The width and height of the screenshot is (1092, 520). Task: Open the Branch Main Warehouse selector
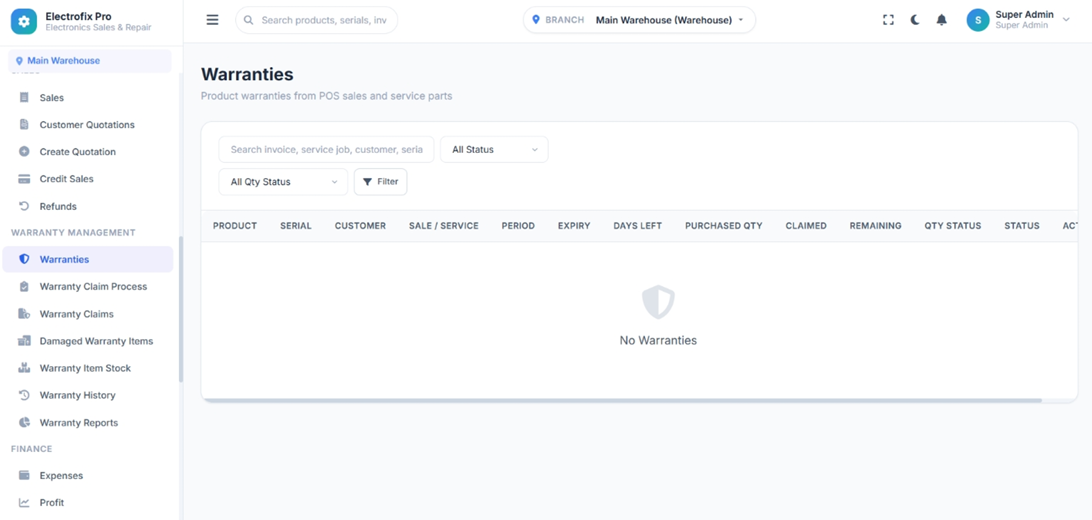click(x=639, y=20)
